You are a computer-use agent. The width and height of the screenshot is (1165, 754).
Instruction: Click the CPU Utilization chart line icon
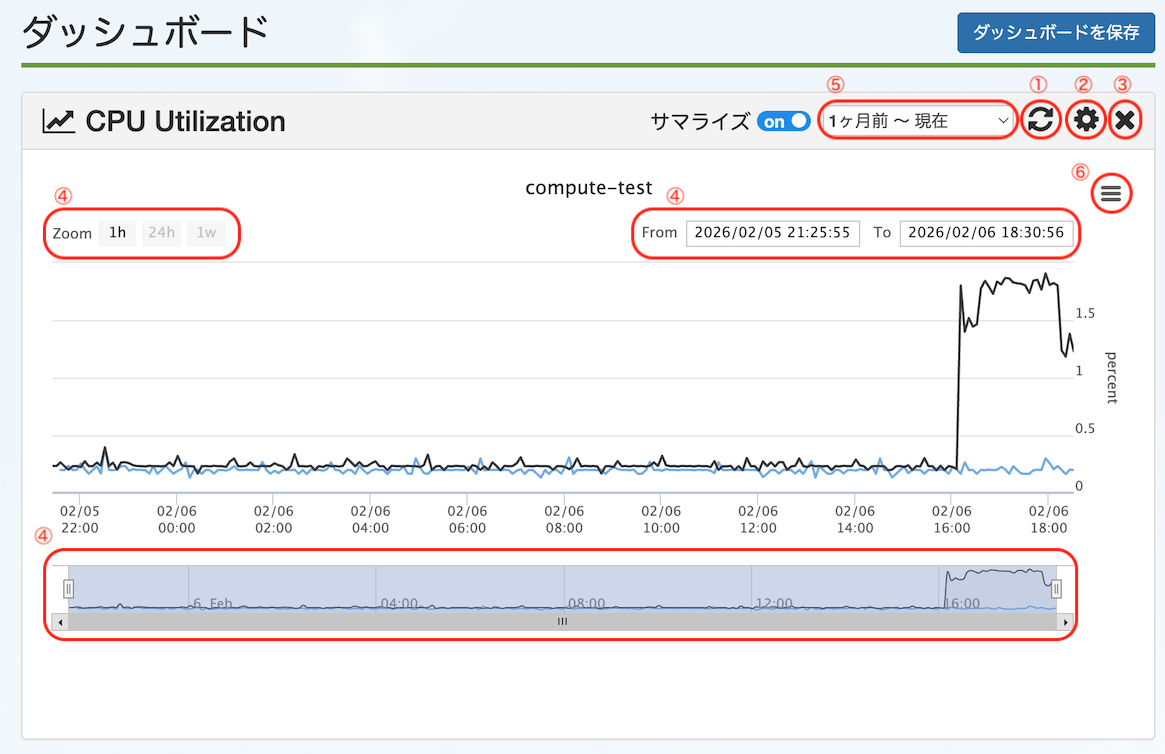tap(58, 122)
